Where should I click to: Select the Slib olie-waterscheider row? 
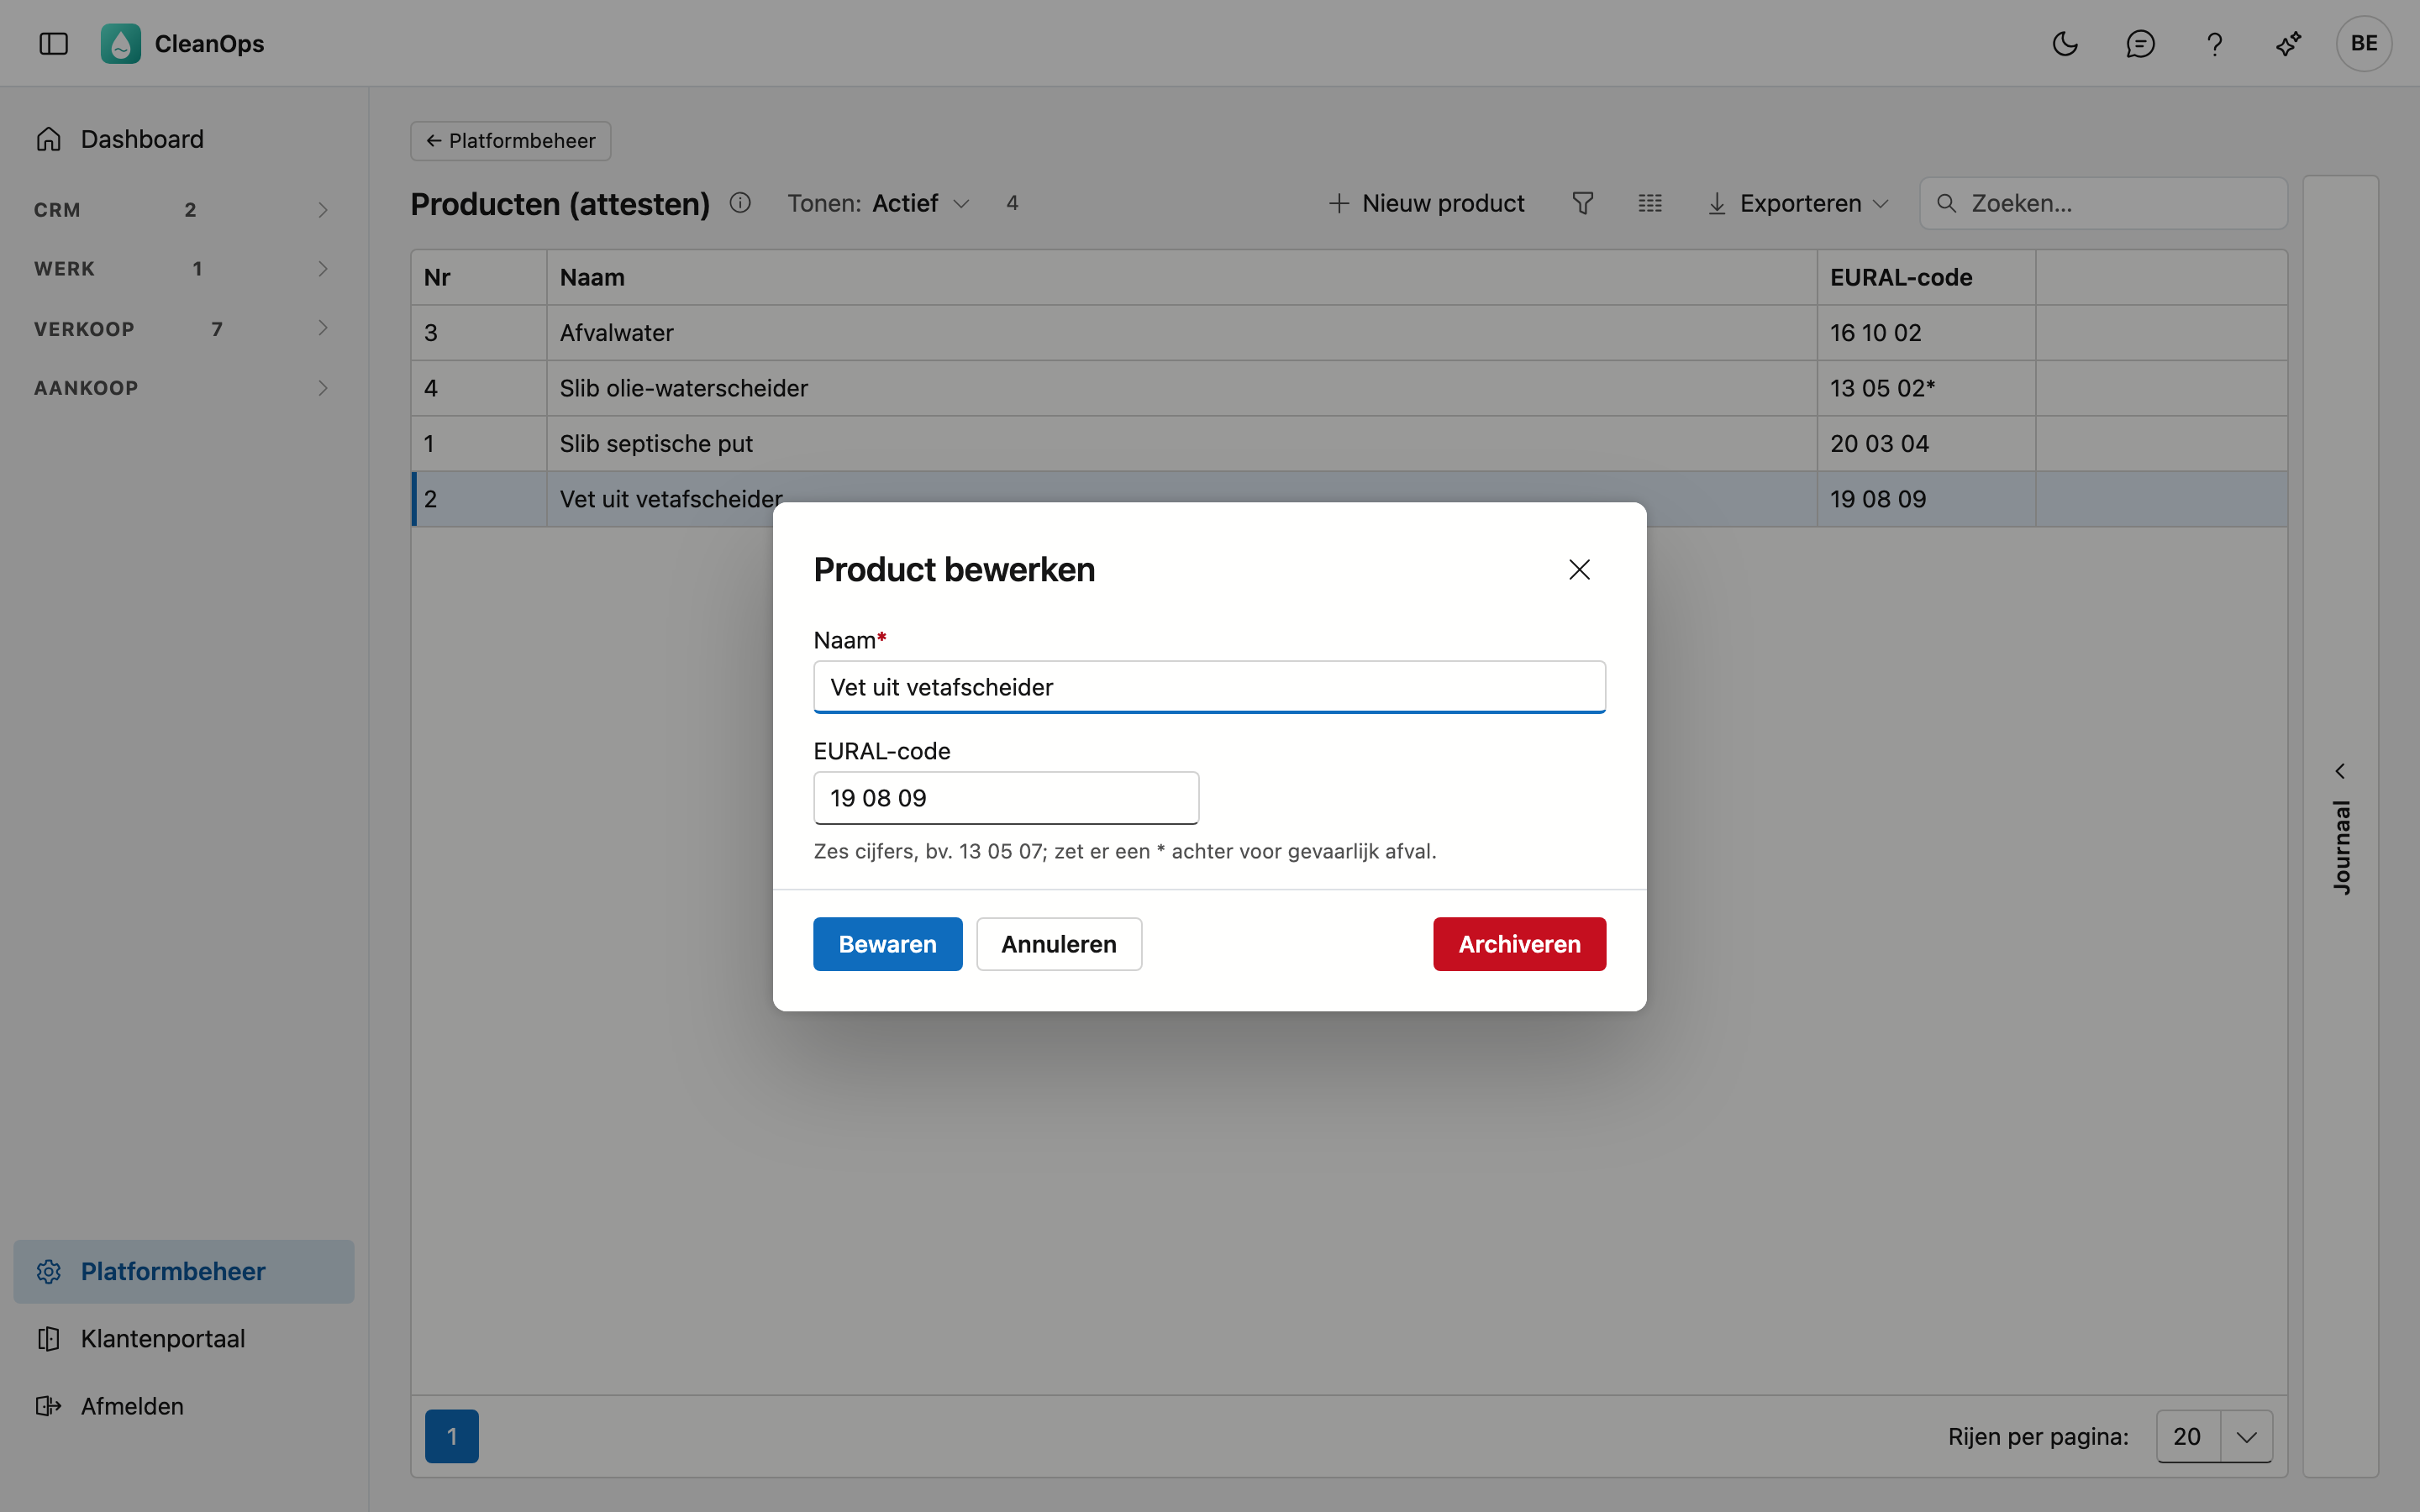tap(1349, 388)
